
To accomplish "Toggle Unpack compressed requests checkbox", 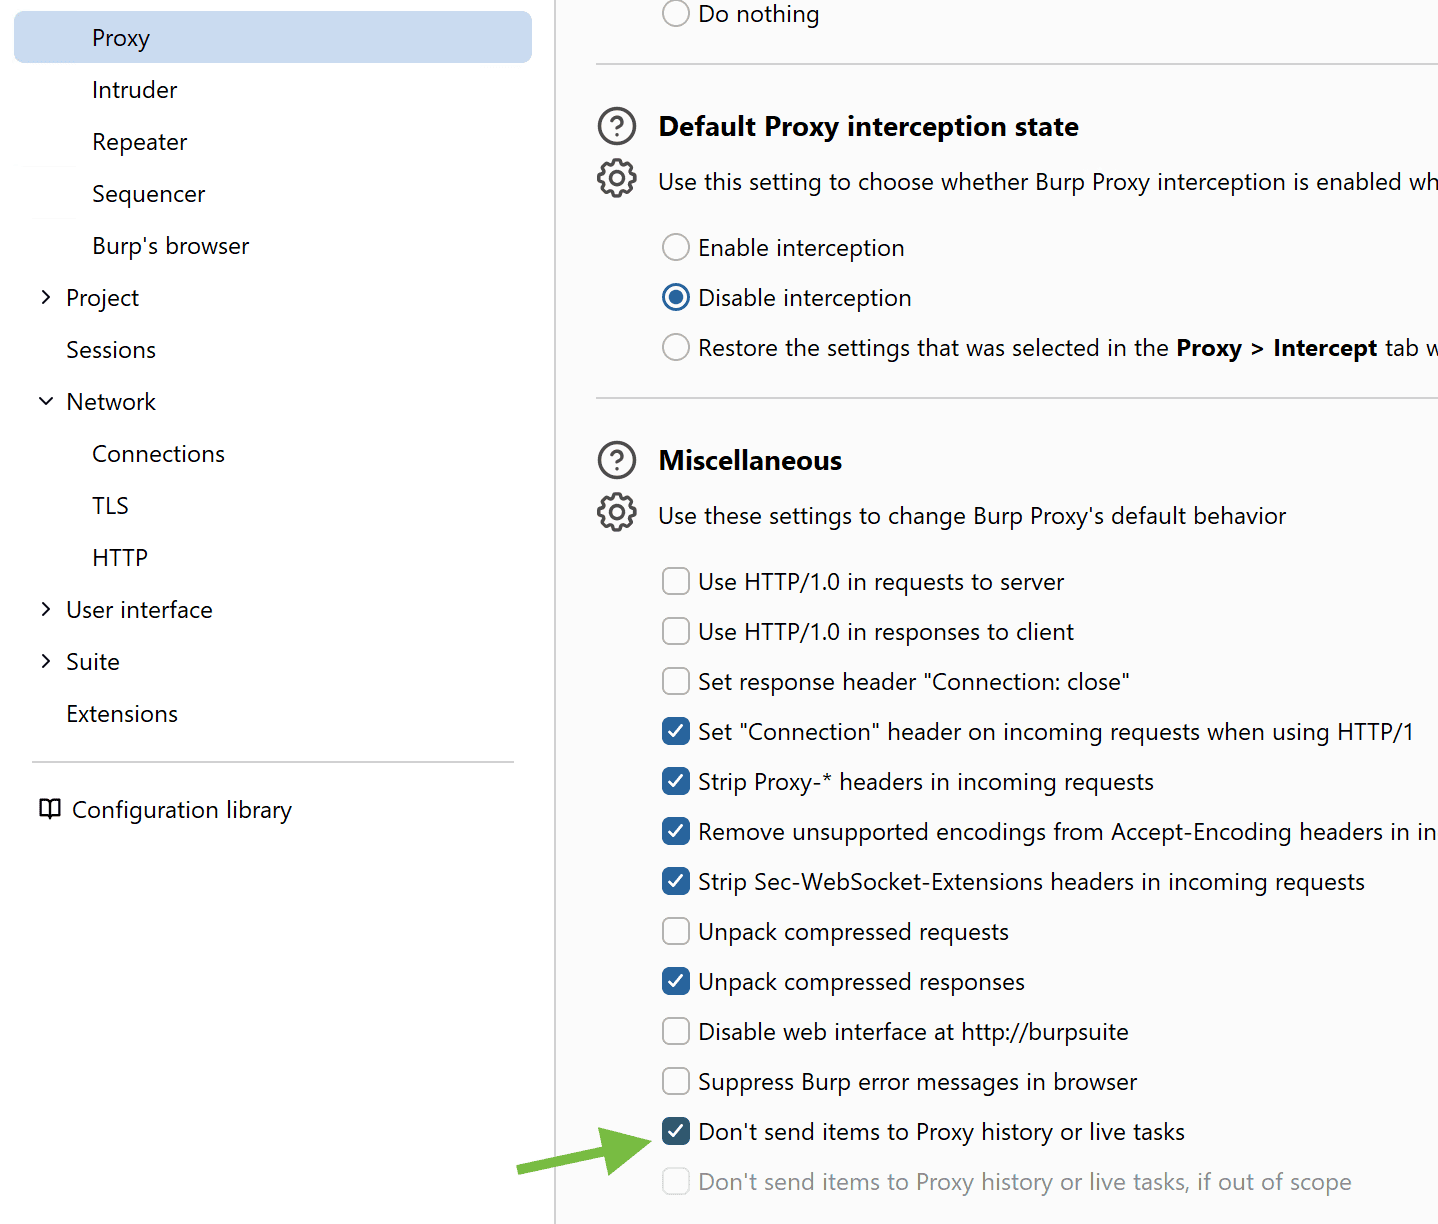I will [676, 931].
